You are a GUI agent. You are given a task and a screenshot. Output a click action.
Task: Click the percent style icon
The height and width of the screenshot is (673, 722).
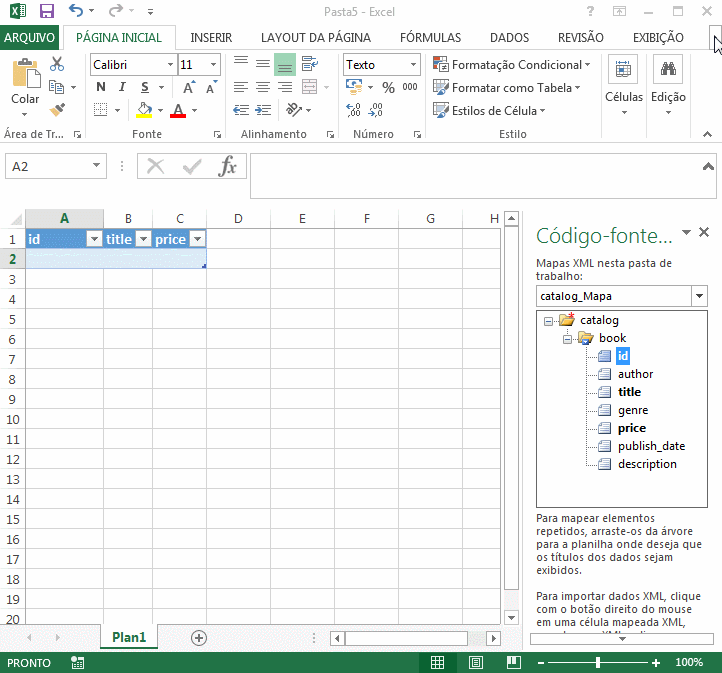387,87
